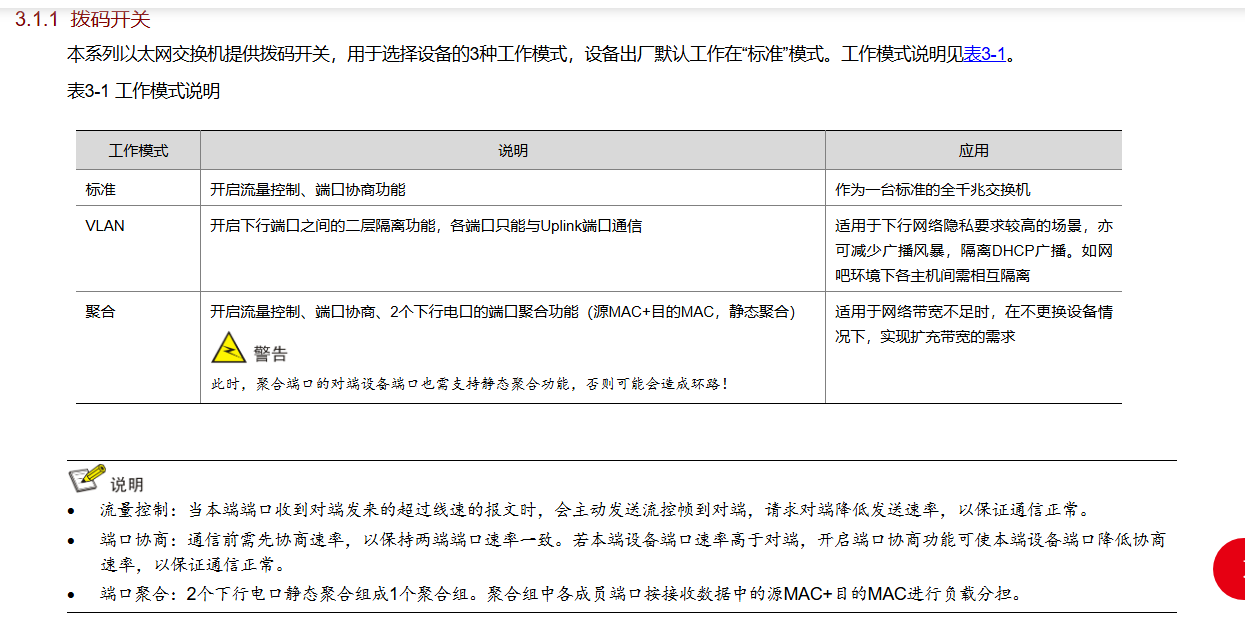
Task: Open the 表3-1 hyperlink
Action: point(984,54)
